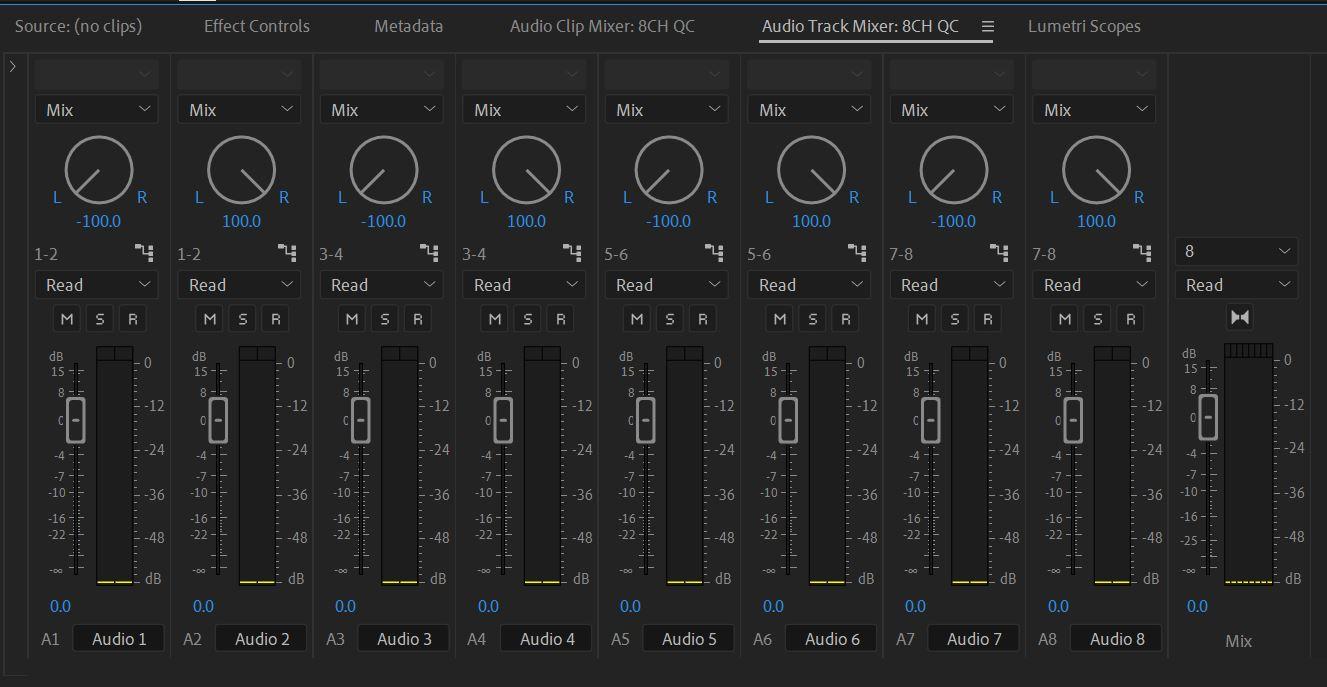Open Audio Clip Mixer: 8CH QC tab
Screen dimensions: 1327x687
tap(602, 27)
